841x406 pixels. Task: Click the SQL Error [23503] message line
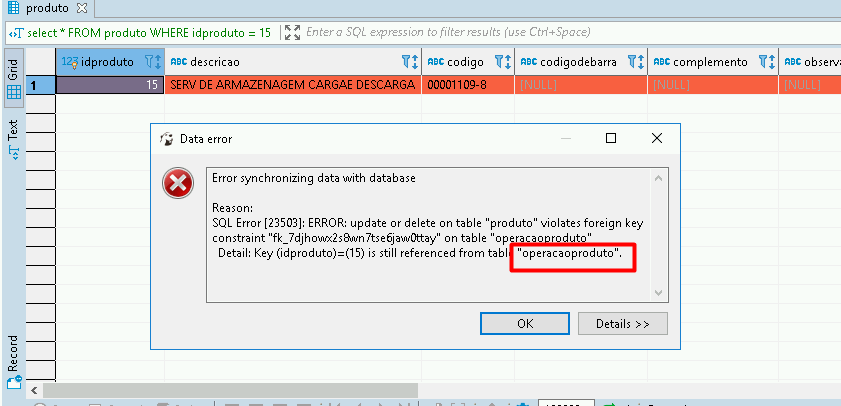(427, 223)
